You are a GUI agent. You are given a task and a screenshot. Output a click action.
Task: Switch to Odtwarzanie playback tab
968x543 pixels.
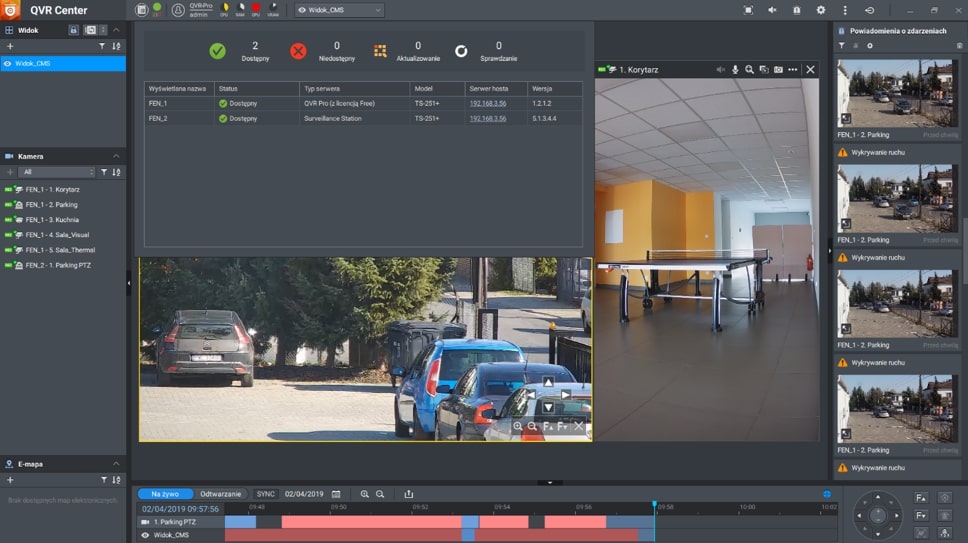221,494
